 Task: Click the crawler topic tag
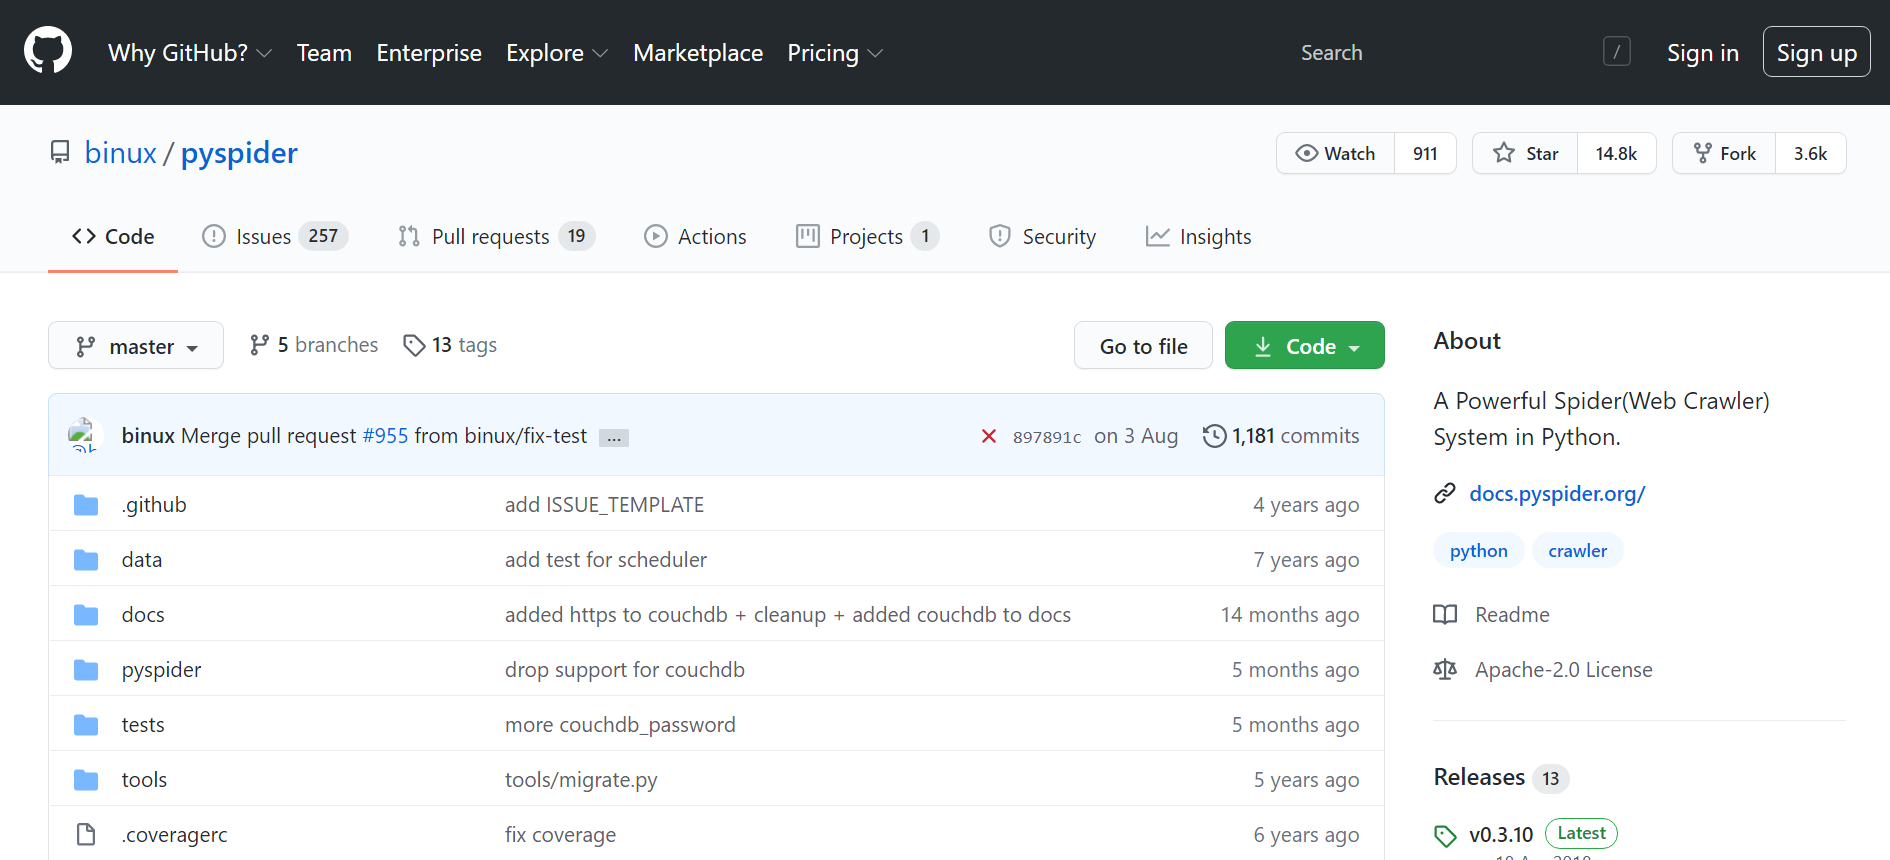(x=1577, y=550)
